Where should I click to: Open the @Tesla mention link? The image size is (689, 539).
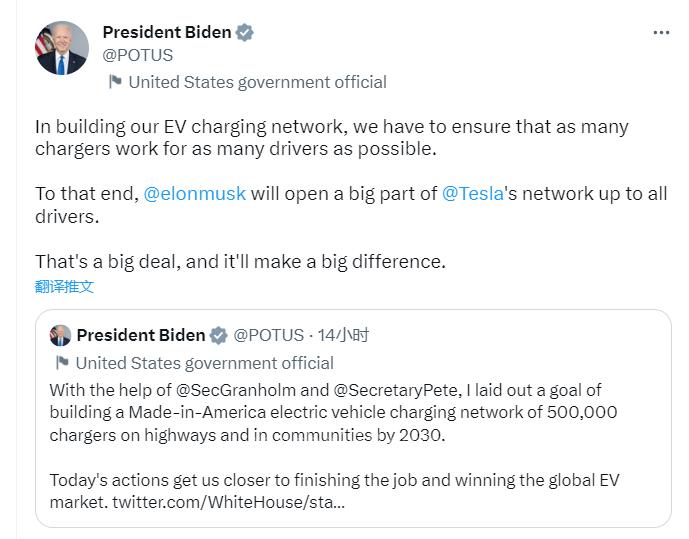pos(473,193)
